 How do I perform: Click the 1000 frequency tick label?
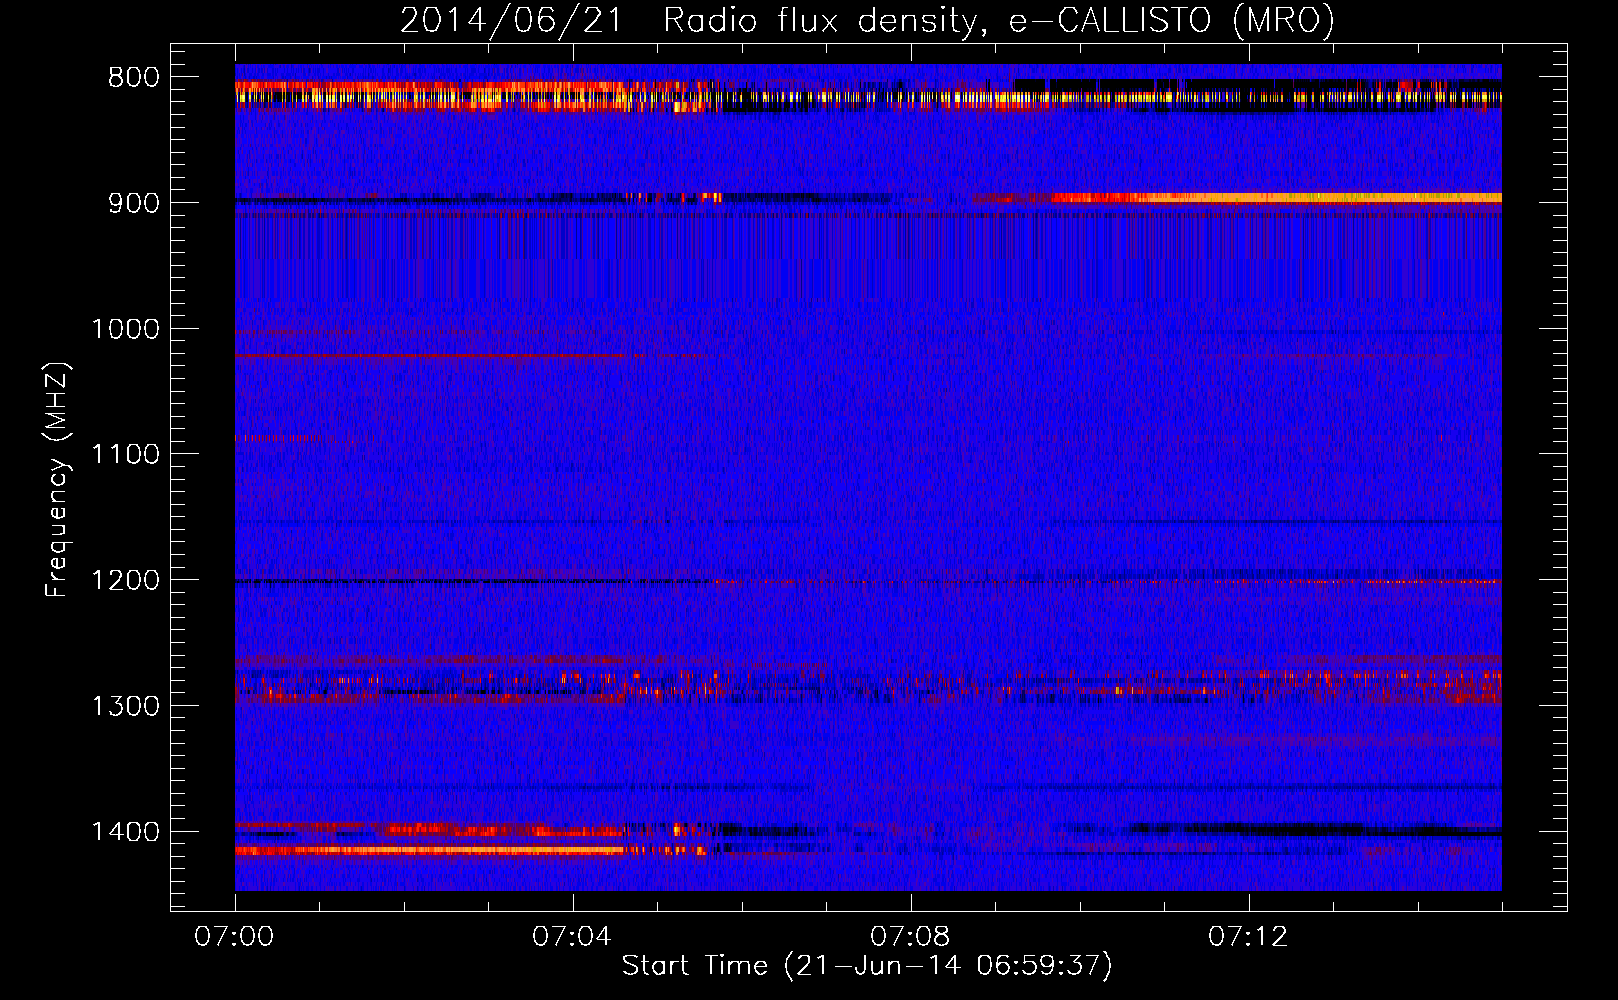point(126,329)
